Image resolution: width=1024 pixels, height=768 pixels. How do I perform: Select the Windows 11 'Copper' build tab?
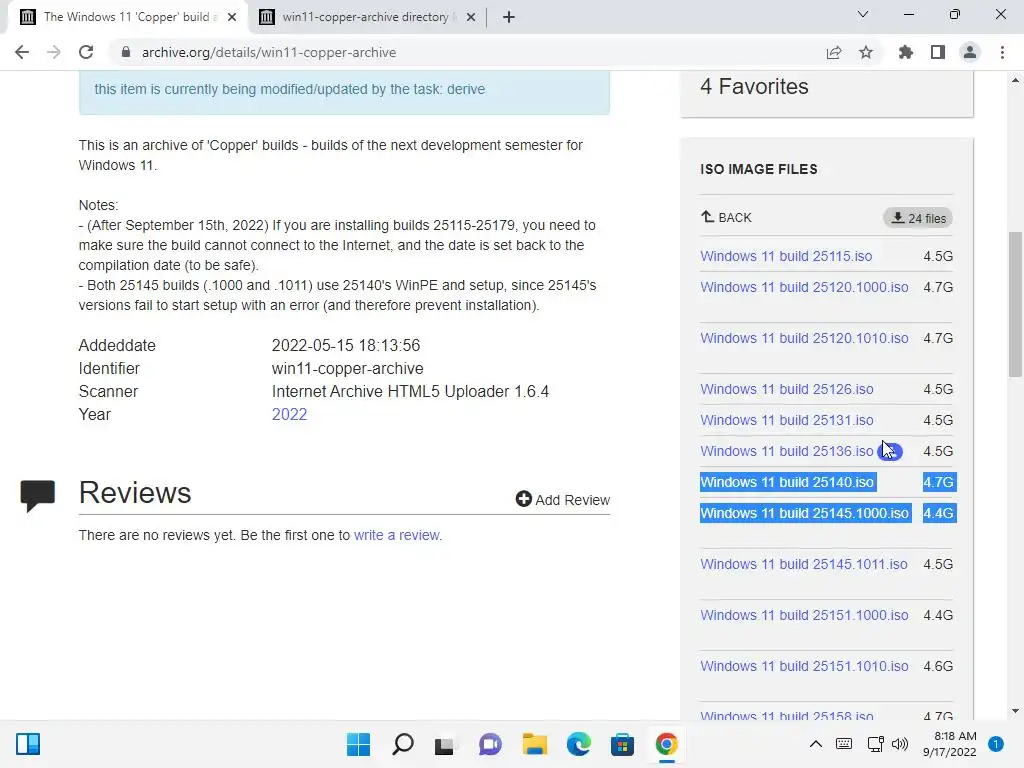[x=127, y=17]
